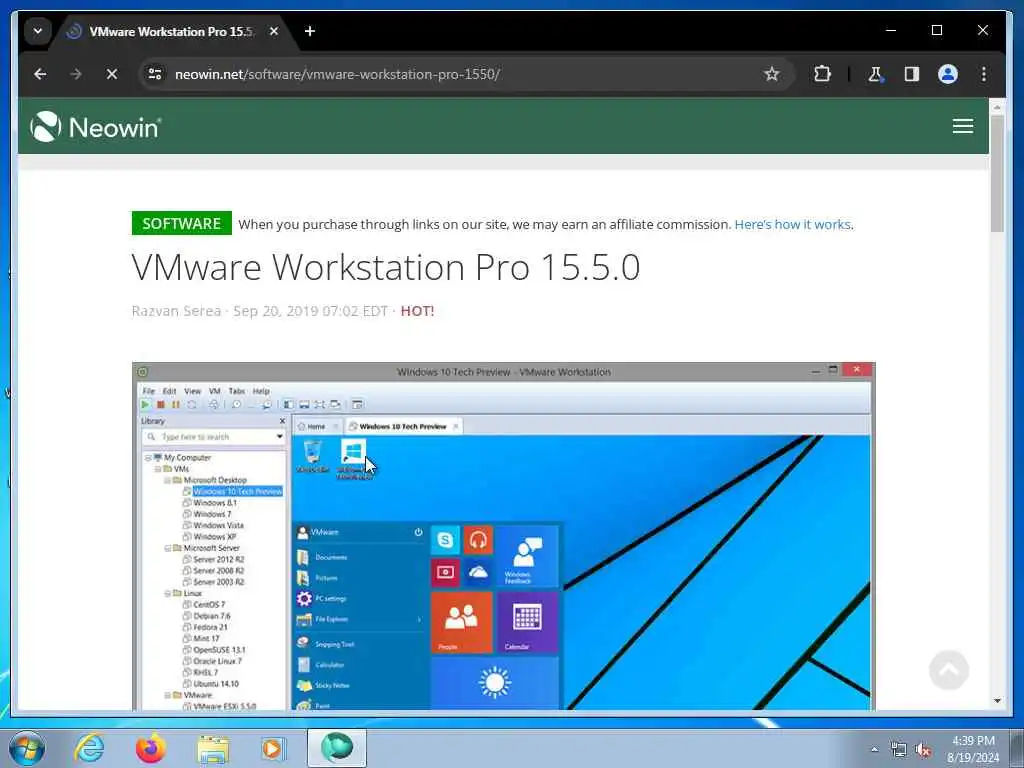1024x768 pixels.
Task: Click the taskbar clock showing 4:39 PM
Action: click(972, 749)
